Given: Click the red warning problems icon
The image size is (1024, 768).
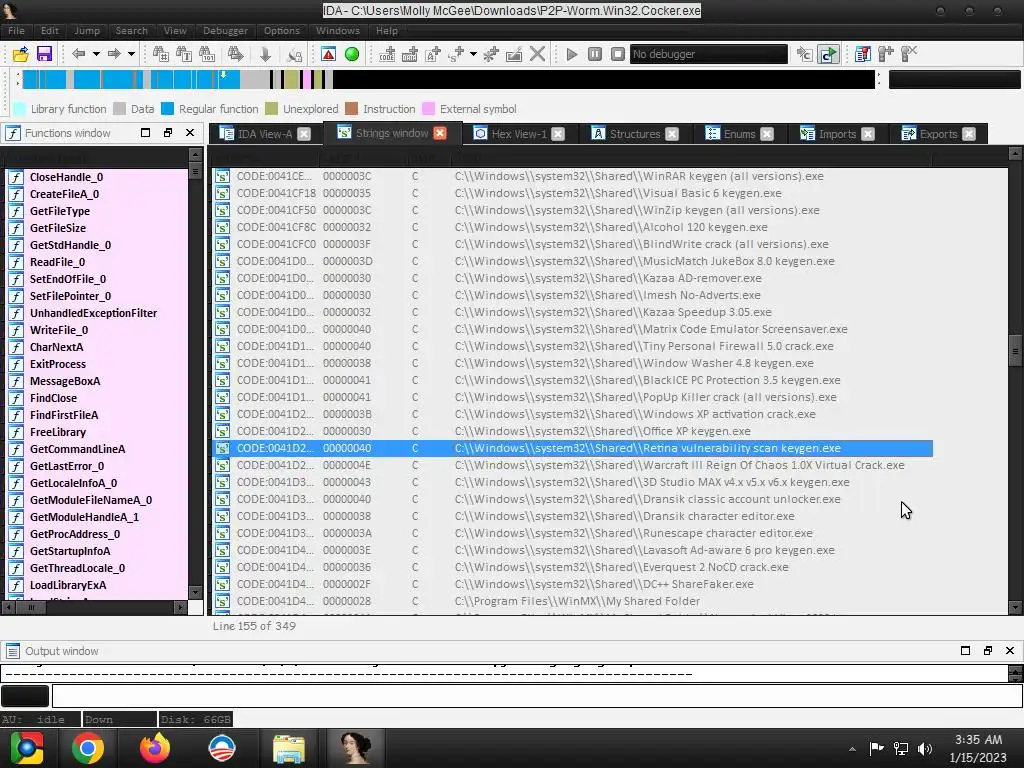Looking at the screenshot, I should (x=328, y=54).
